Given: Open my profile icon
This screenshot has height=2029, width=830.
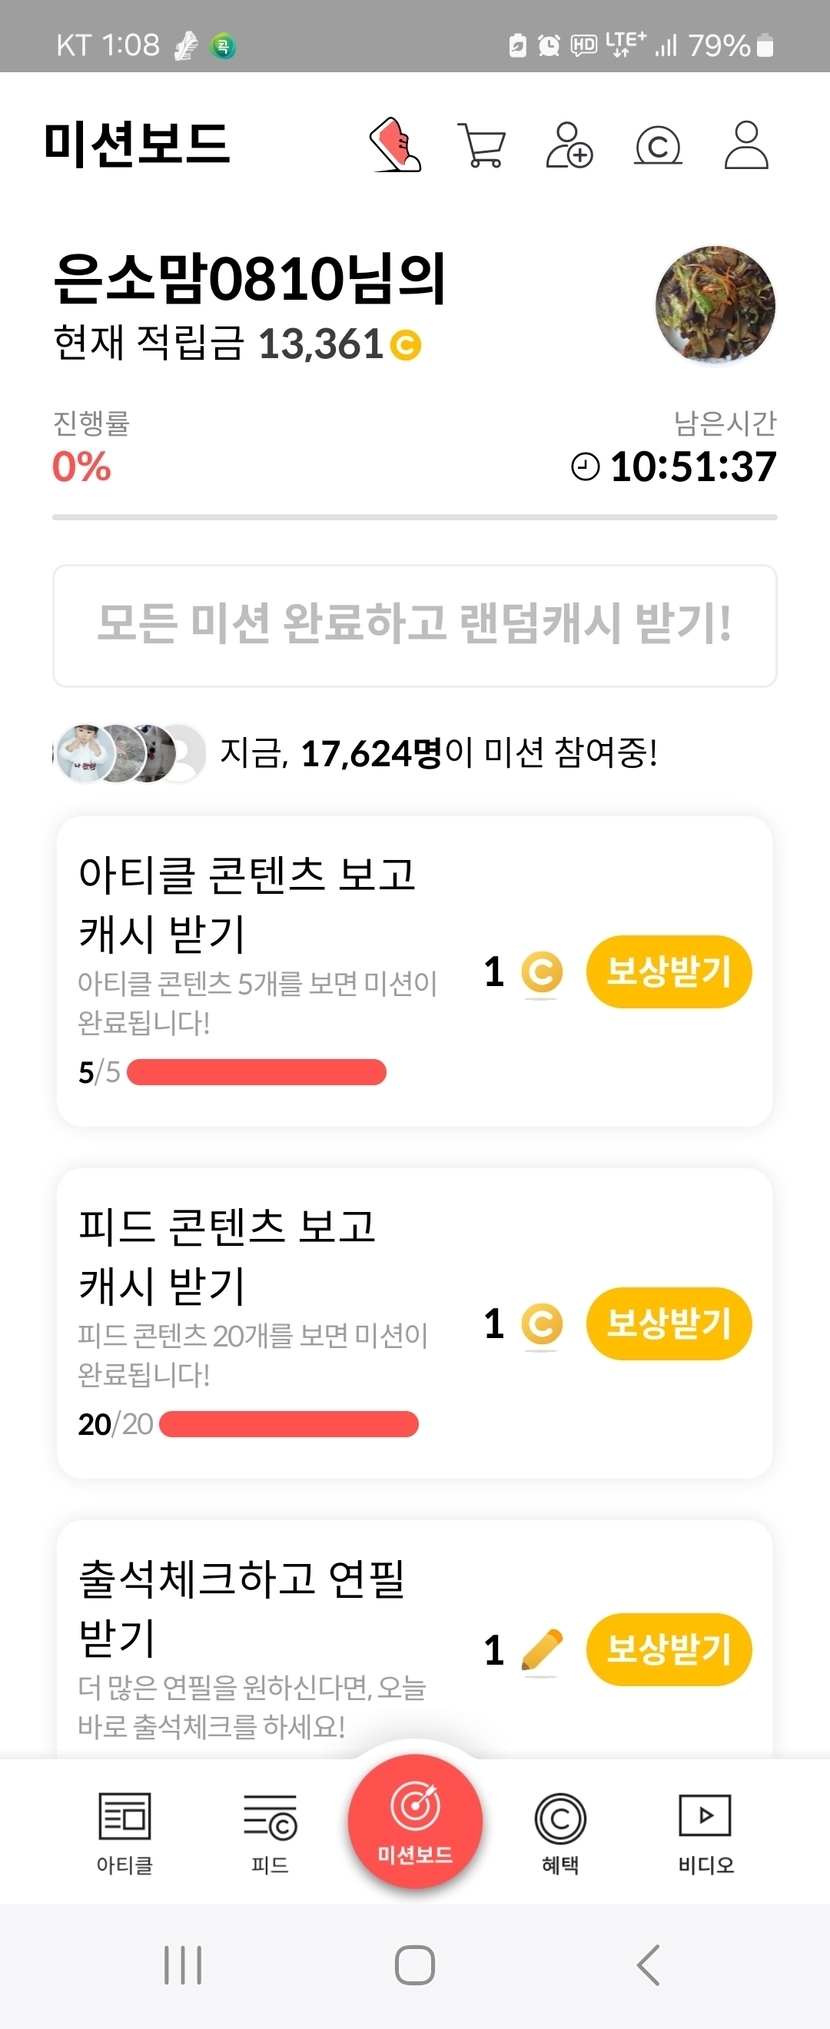Looking at the screenshot, I should 746,145.
